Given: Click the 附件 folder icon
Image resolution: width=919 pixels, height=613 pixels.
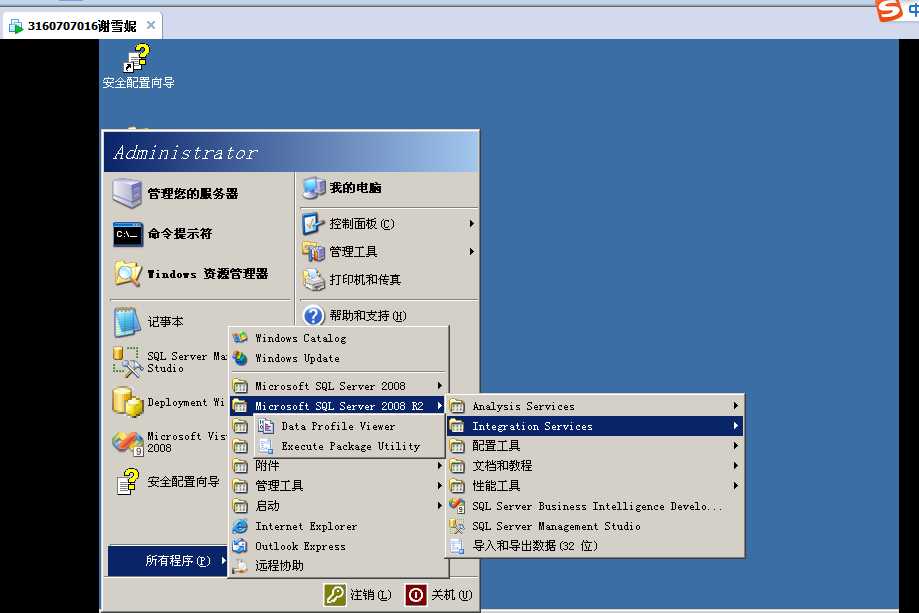Looking at the screenshot, I should click(240, 466).
